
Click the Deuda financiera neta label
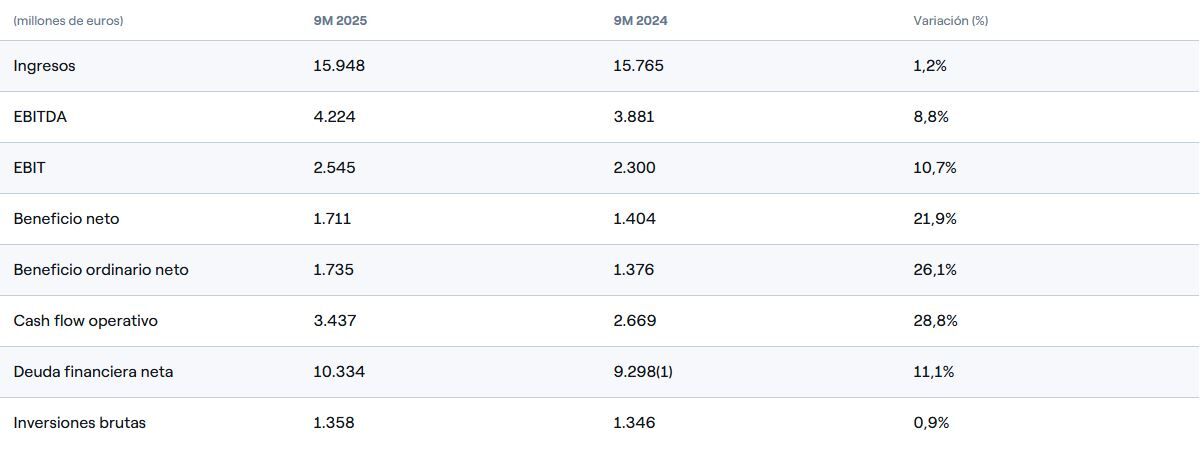point(93,372)
